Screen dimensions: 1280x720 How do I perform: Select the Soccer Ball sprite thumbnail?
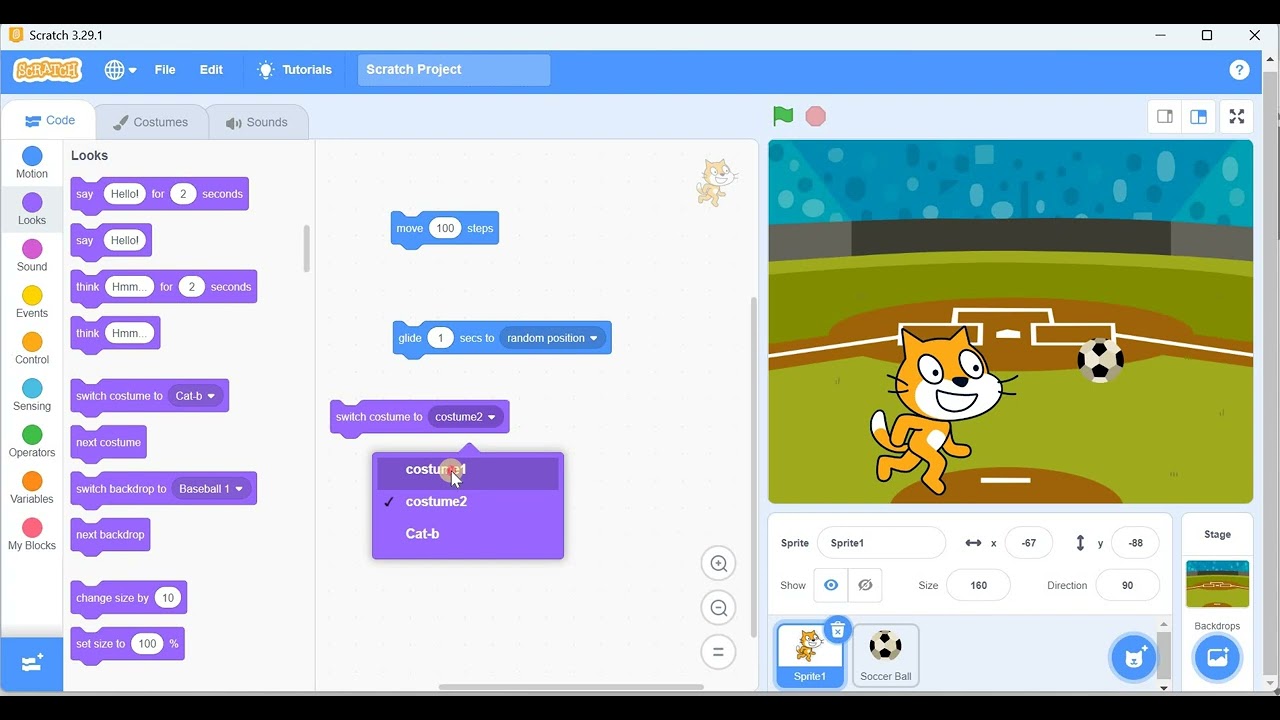click(x=886, y=655)
